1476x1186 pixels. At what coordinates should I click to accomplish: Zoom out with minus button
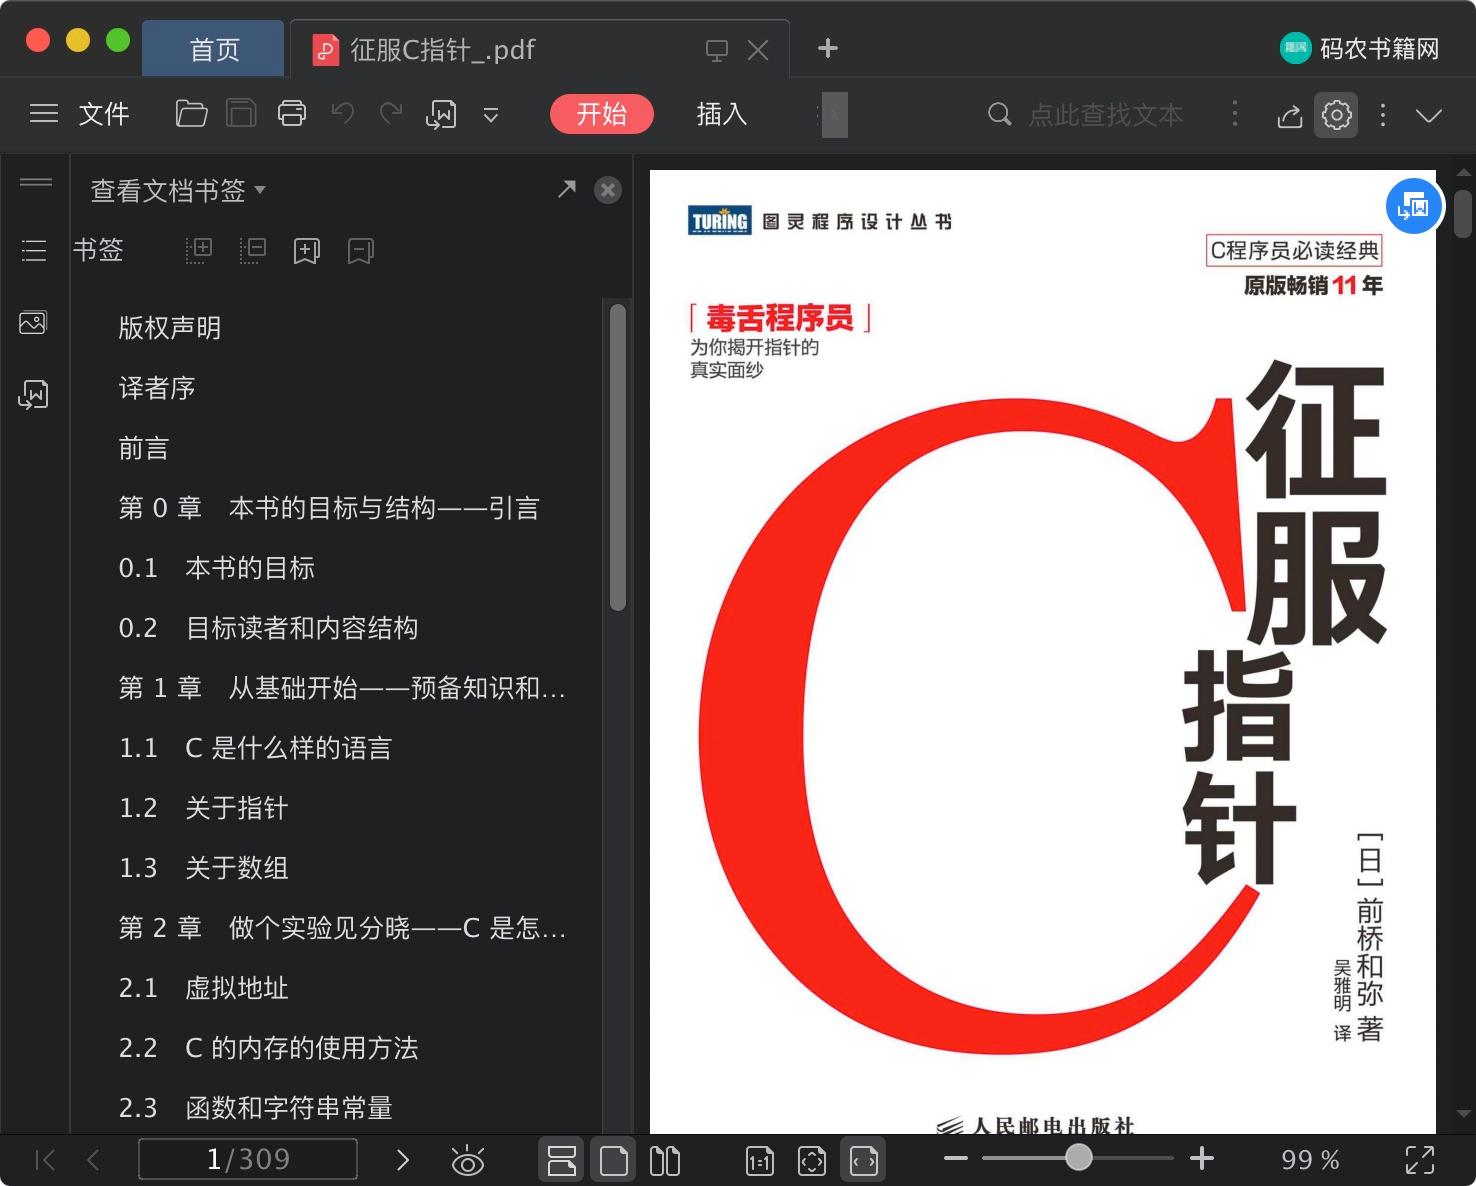(x=956, y=1159)
